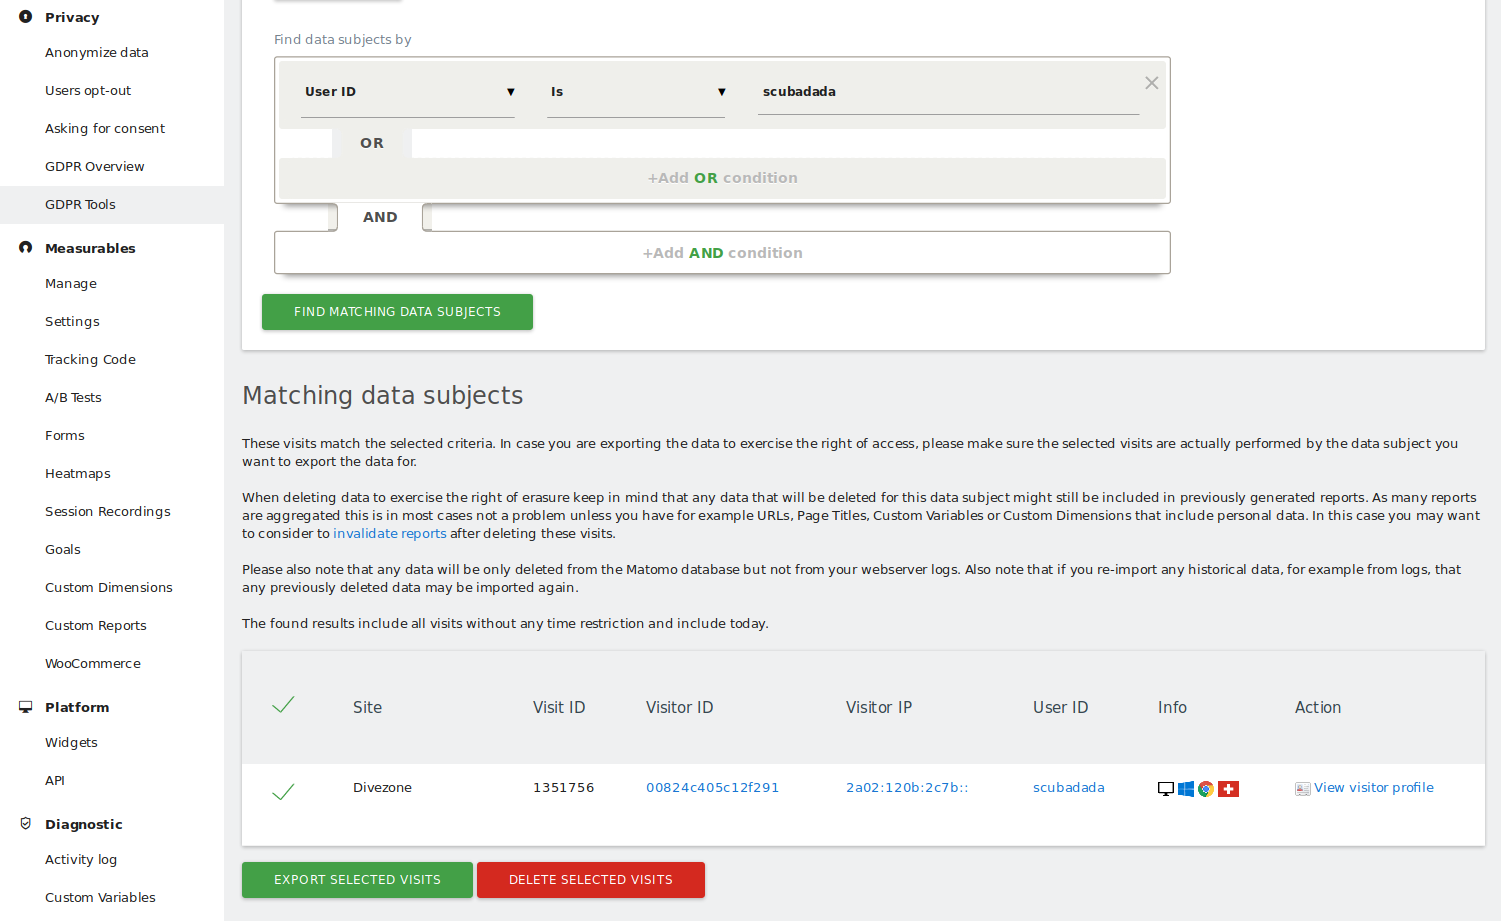Open the User ID segment dropdown

[x=407, y=91]
